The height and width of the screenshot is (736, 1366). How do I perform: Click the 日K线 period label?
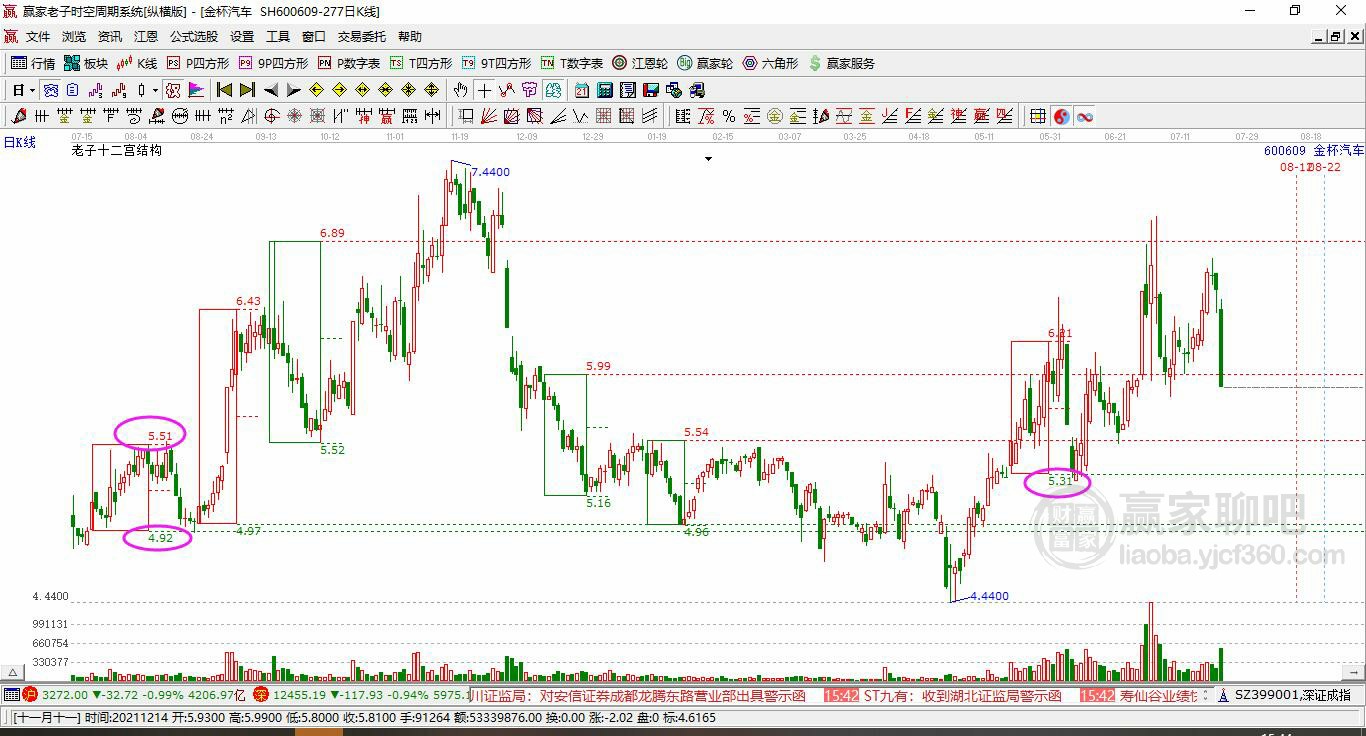(19, 143)
